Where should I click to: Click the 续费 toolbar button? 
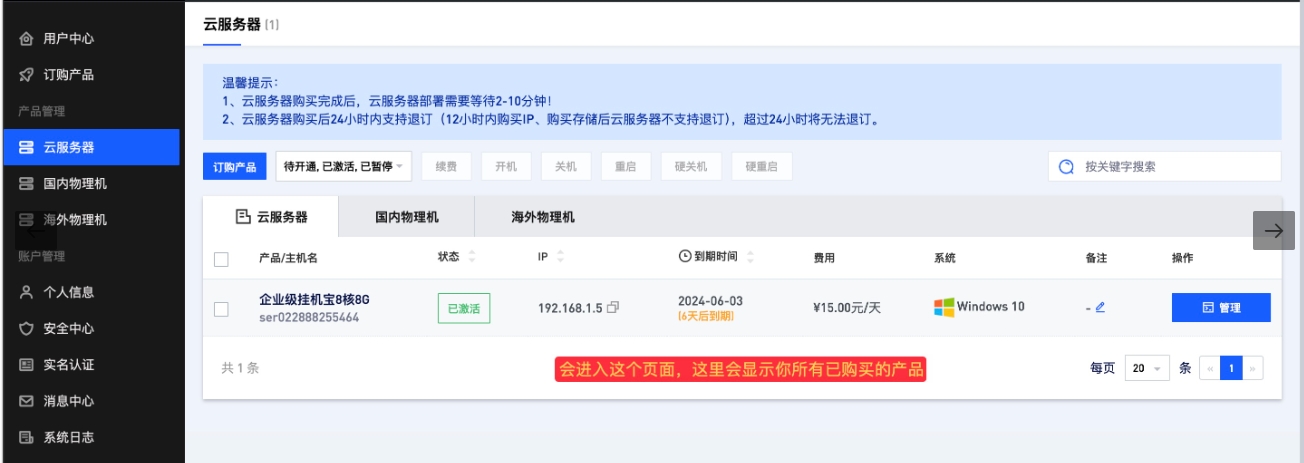pos(446,167)
